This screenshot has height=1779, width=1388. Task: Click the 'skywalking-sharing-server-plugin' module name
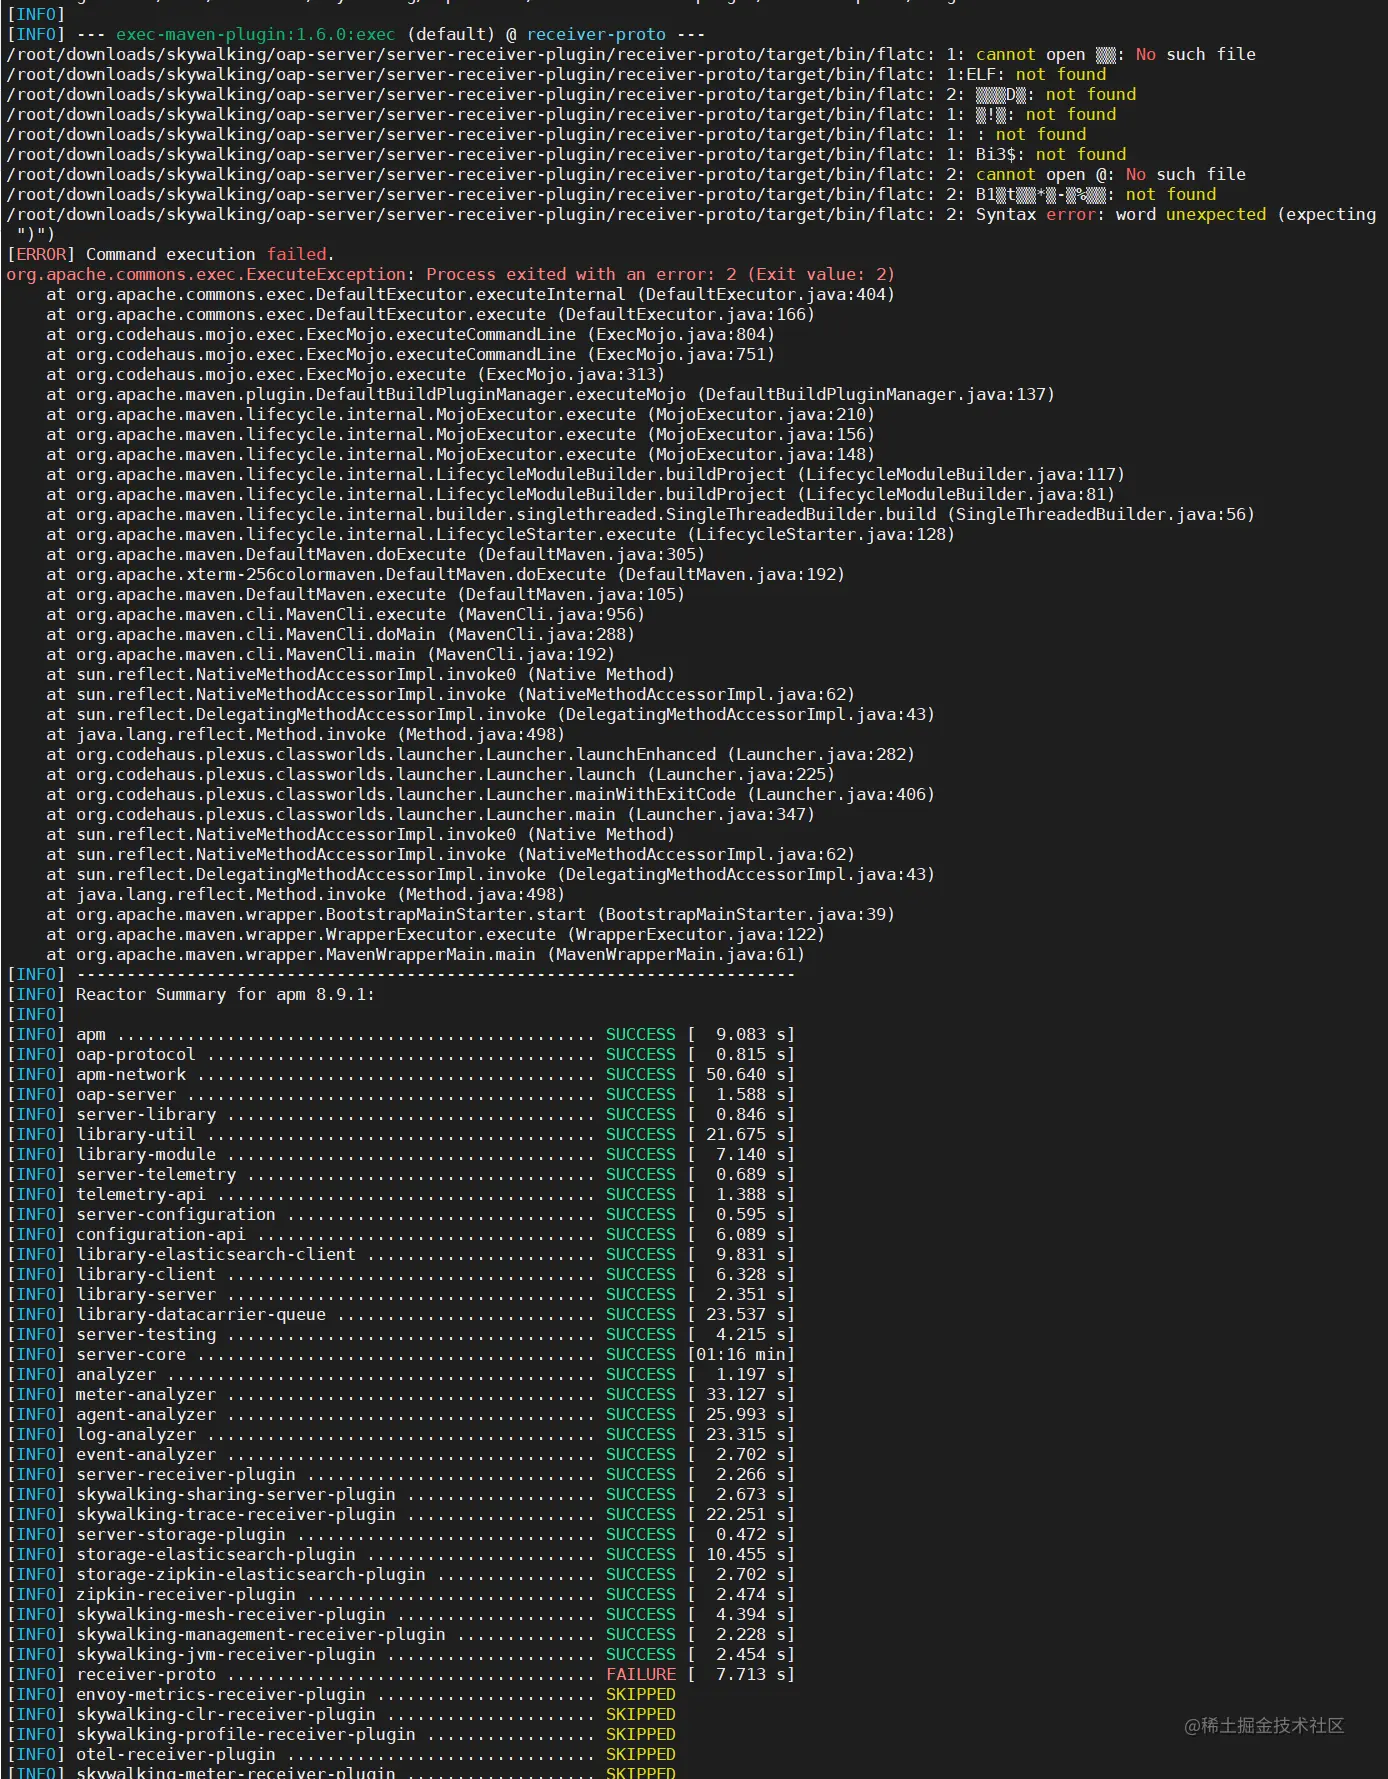pyautogui.click(x=236, y=1494)
